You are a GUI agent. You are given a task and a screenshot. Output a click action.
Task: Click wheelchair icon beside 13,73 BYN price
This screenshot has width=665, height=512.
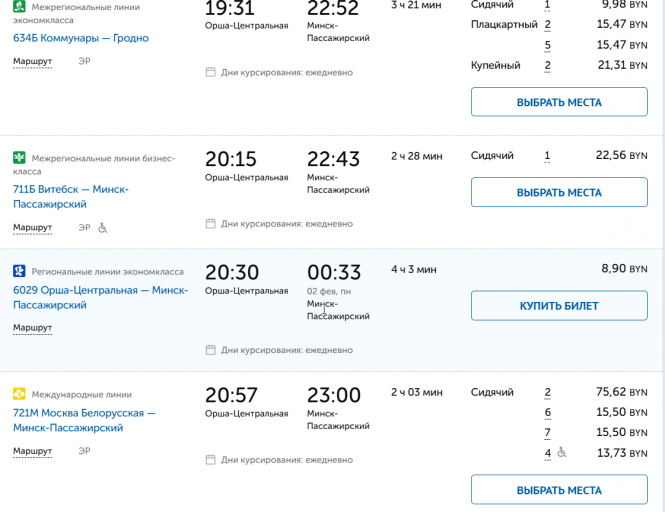click(561, 453)
